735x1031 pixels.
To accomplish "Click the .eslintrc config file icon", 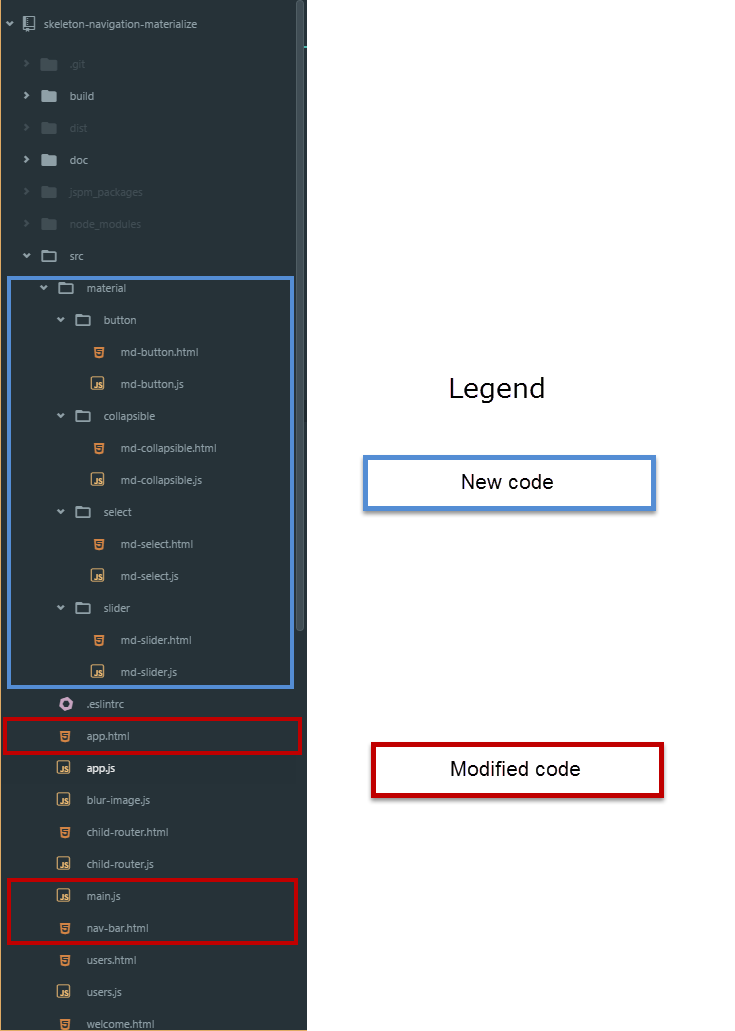I will pos(65,704).
